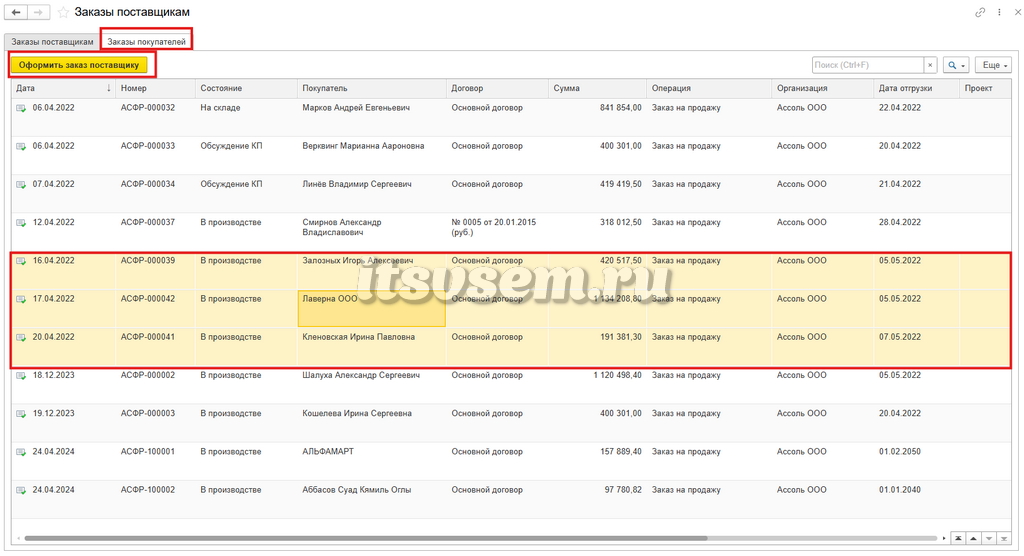This screenshot has width=1024, height=556.
Task: Switch to Заказы покупателей tab
Action: pyautogui.click(x=146, y=42)
